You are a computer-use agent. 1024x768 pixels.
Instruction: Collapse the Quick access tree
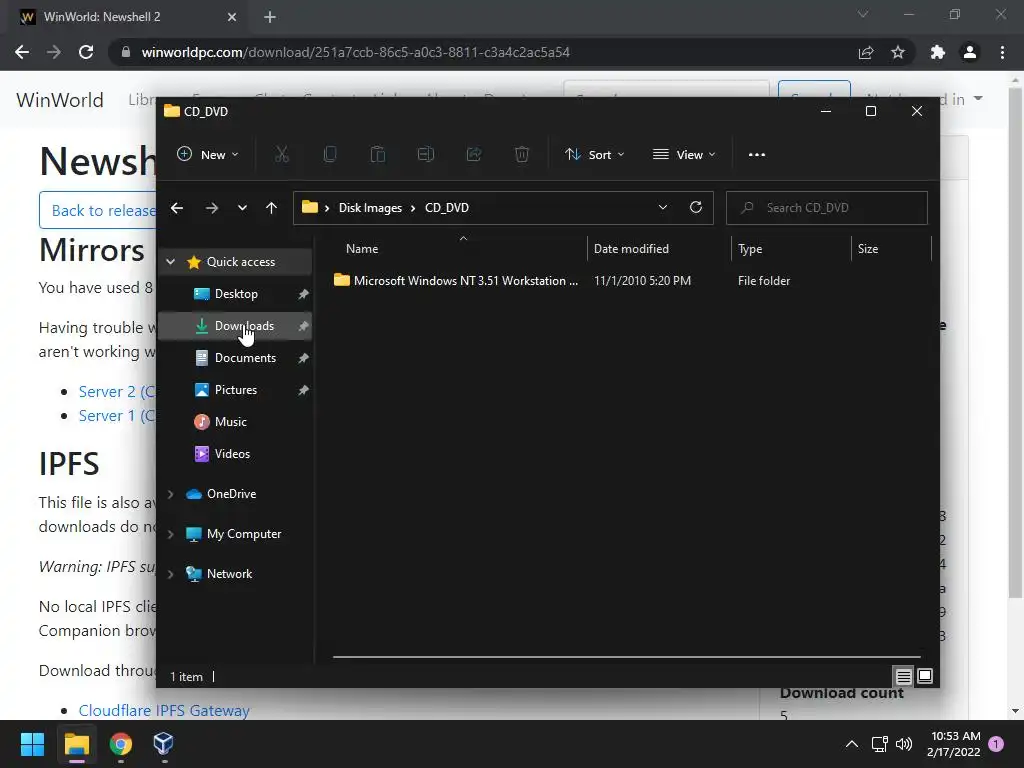[170, 262]
